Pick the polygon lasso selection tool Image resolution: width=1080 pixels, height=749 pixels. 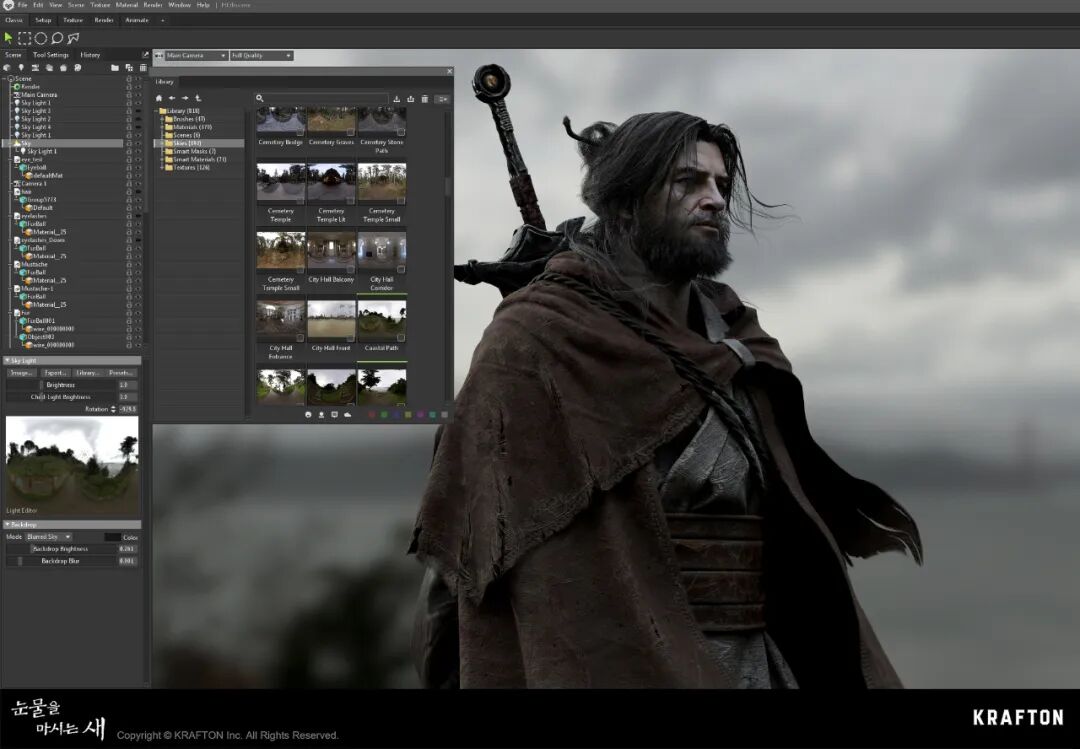(x=74, y=39)
